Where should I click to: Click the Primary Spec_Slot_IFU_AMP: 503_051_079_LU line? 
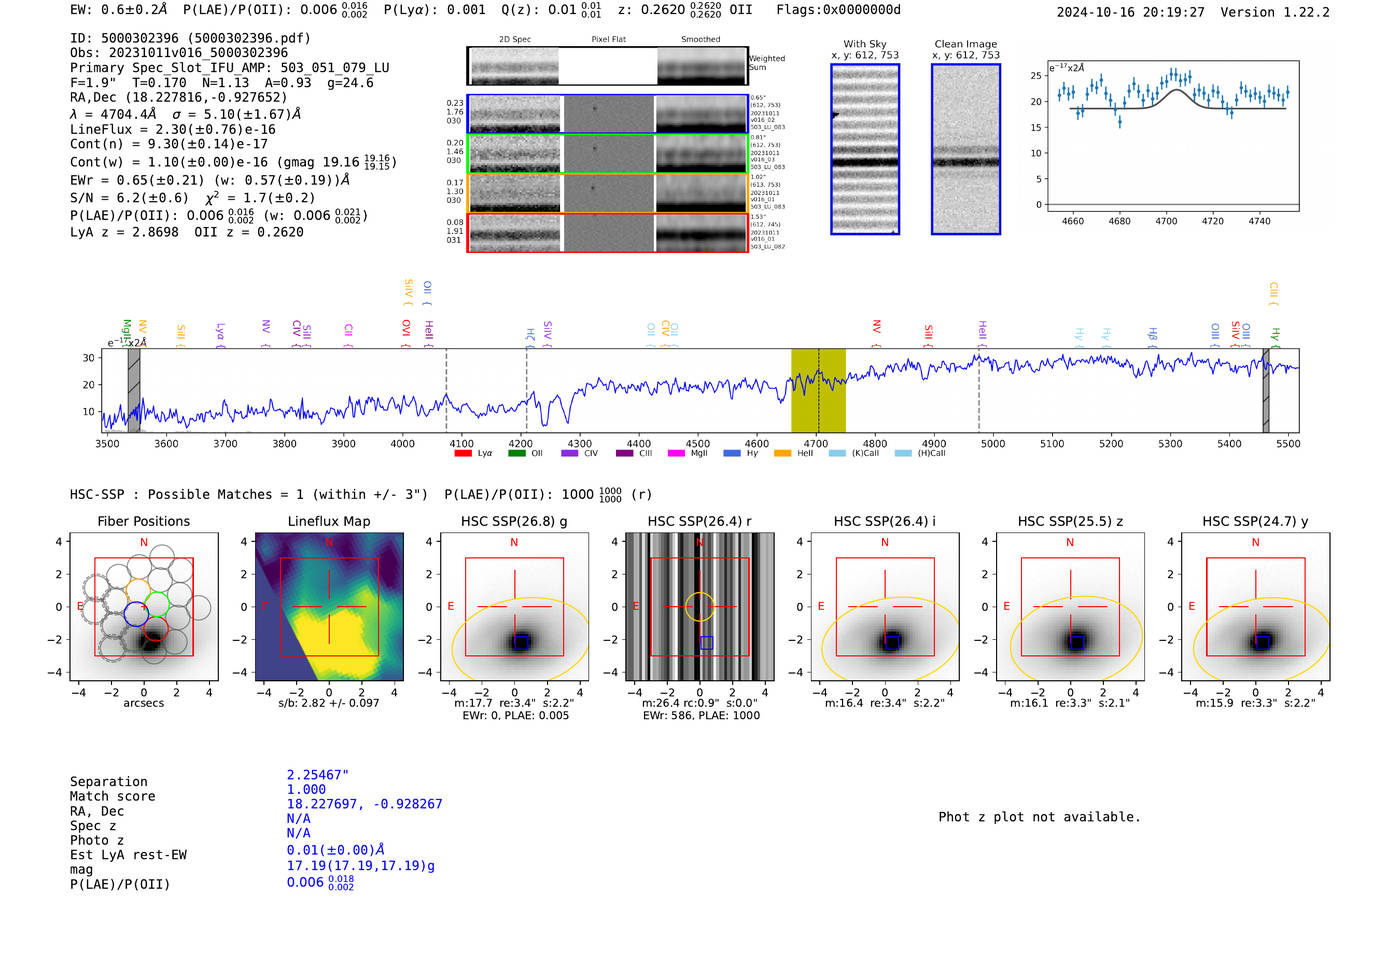(230, 68)
